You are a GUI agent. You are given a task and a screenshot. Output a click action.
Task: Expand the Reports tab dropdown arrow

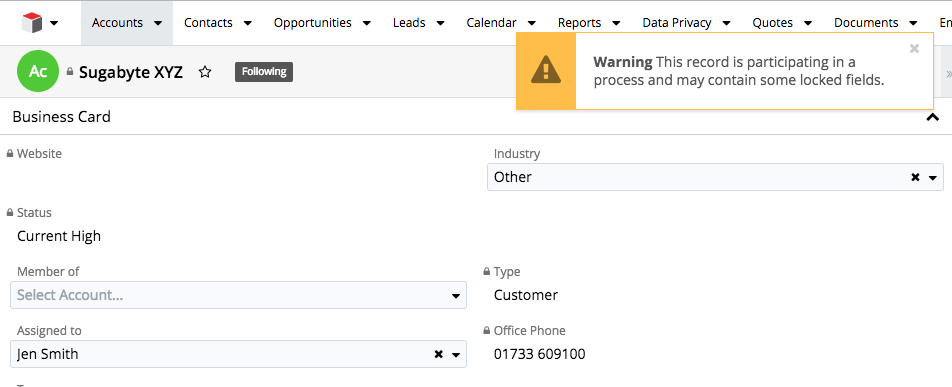pyautogui.click(x=616, y=23)
